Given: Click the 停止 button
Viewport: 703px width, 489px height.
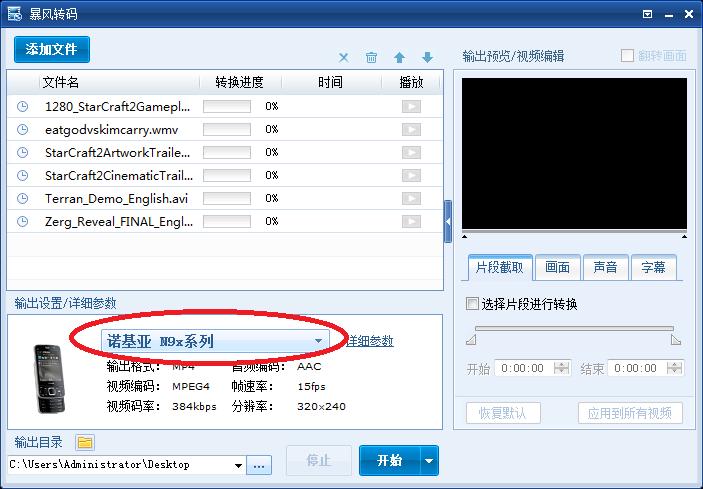Looking at the screenshot, I should click(x=319, y=460).
